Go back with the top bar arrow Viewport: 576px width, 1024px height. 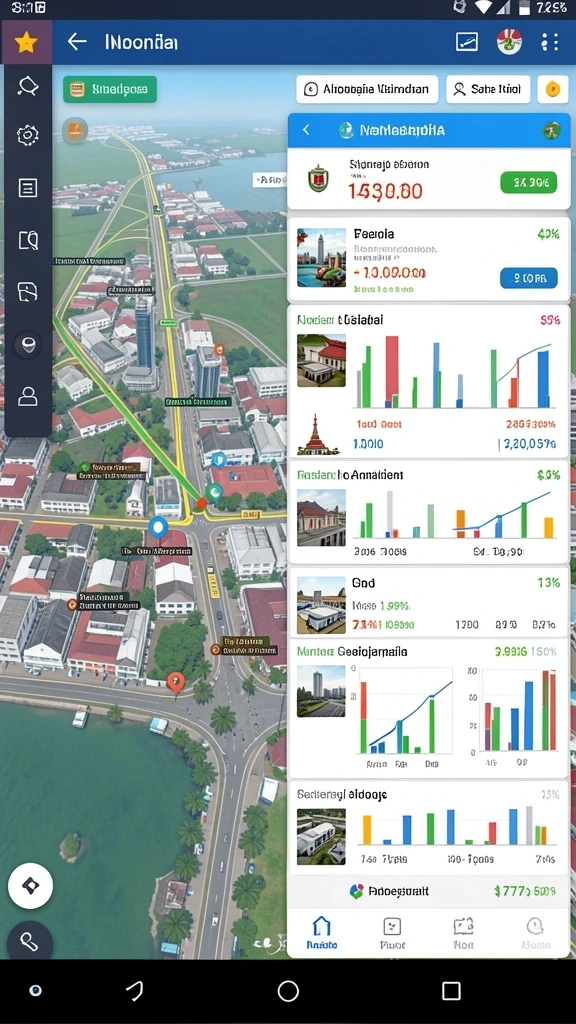pos(77,42)
